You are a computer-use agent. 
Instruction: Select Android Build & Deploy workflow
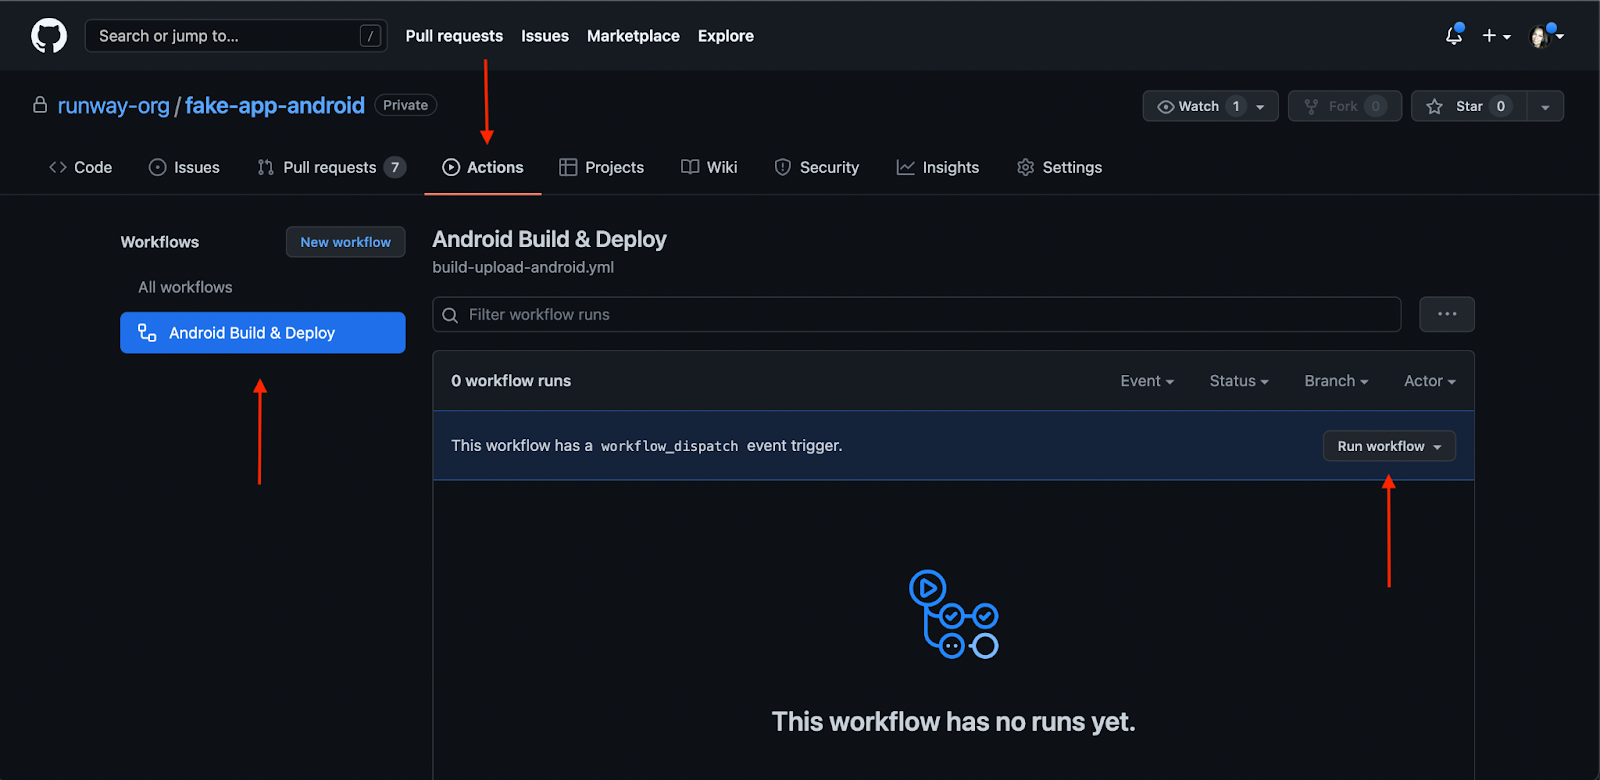click(263, 333)
